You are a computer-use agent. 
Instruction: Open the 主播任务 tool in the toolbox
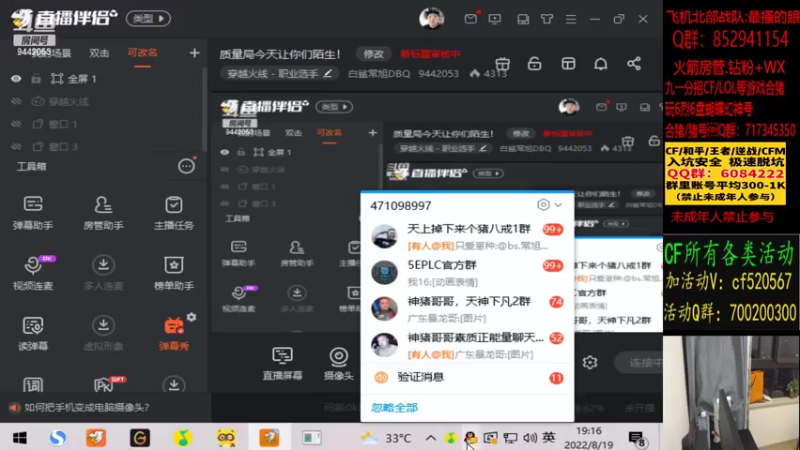point(173,212)
